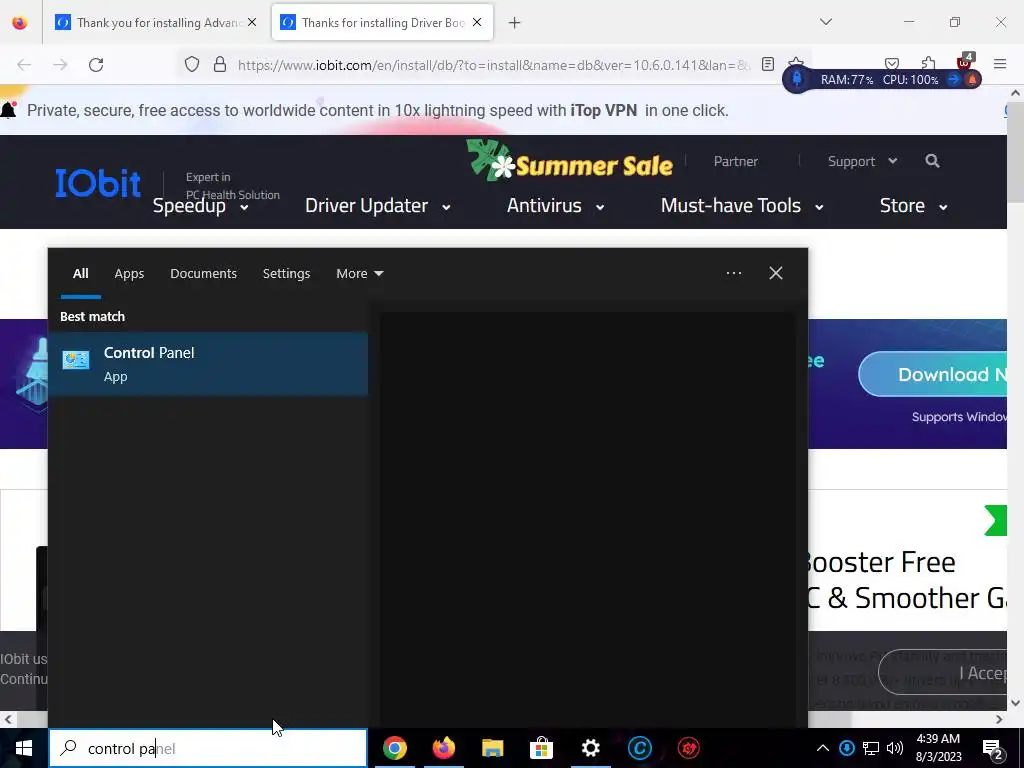Click the Summer Sale banner link
The height and width of the screenshot is (768, 1024).
[569, 161]
